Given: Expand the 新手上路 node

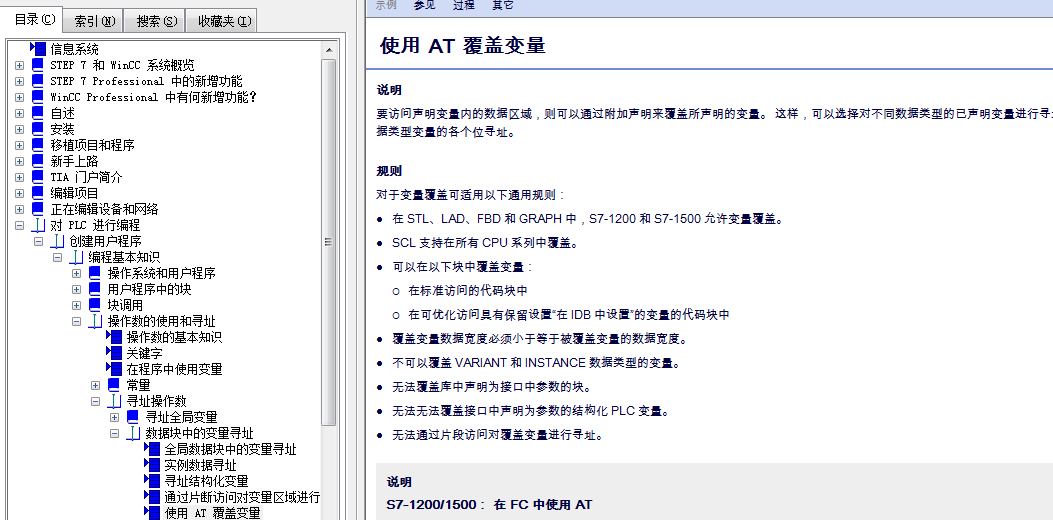Looking at the screenshot, I should 19,161.
